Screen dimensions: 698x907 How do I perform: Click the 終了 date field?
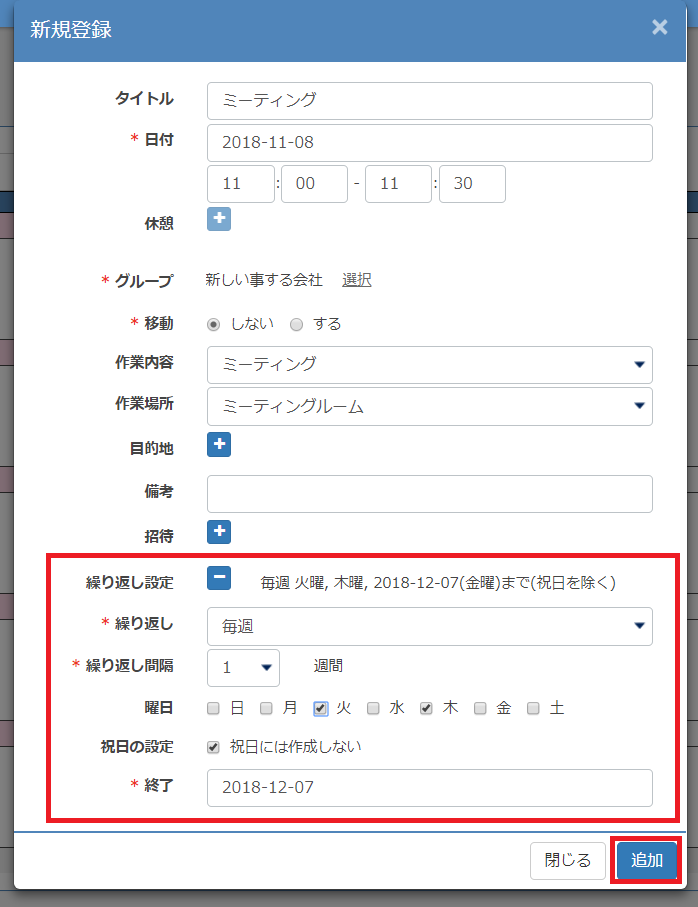coord(430,788)
